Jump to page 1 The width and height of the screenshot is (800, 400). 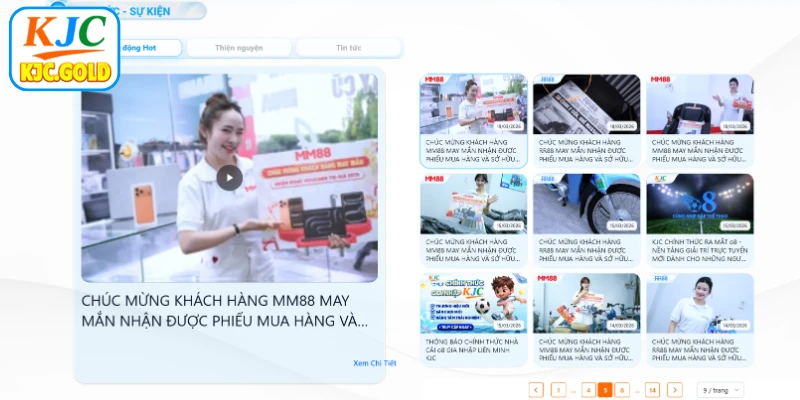559,390
